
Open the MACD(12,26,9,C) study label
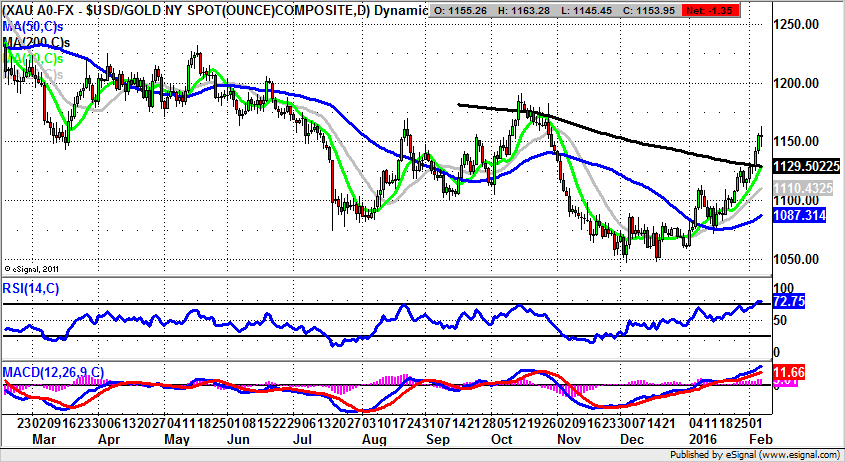[50, 371]
